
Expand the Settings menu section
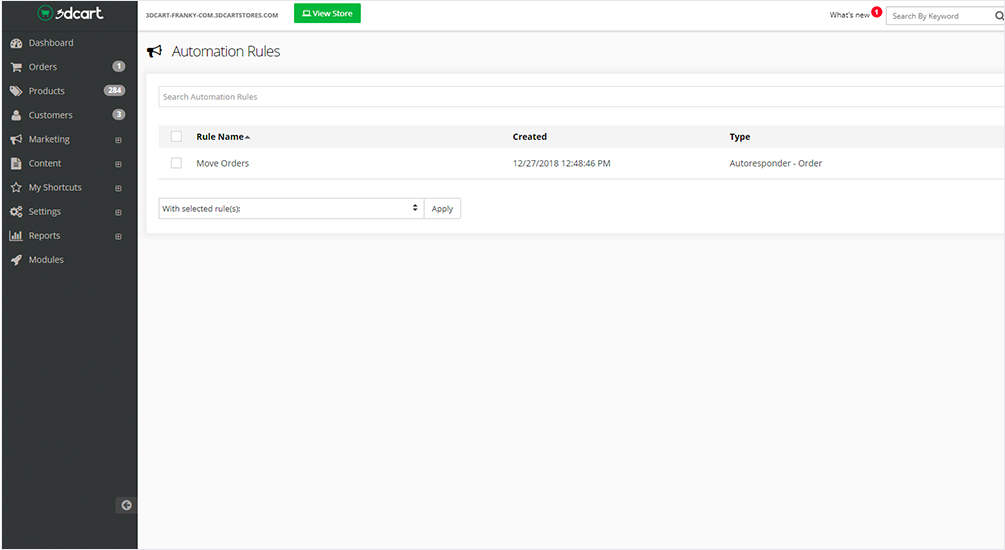[118, 212]
